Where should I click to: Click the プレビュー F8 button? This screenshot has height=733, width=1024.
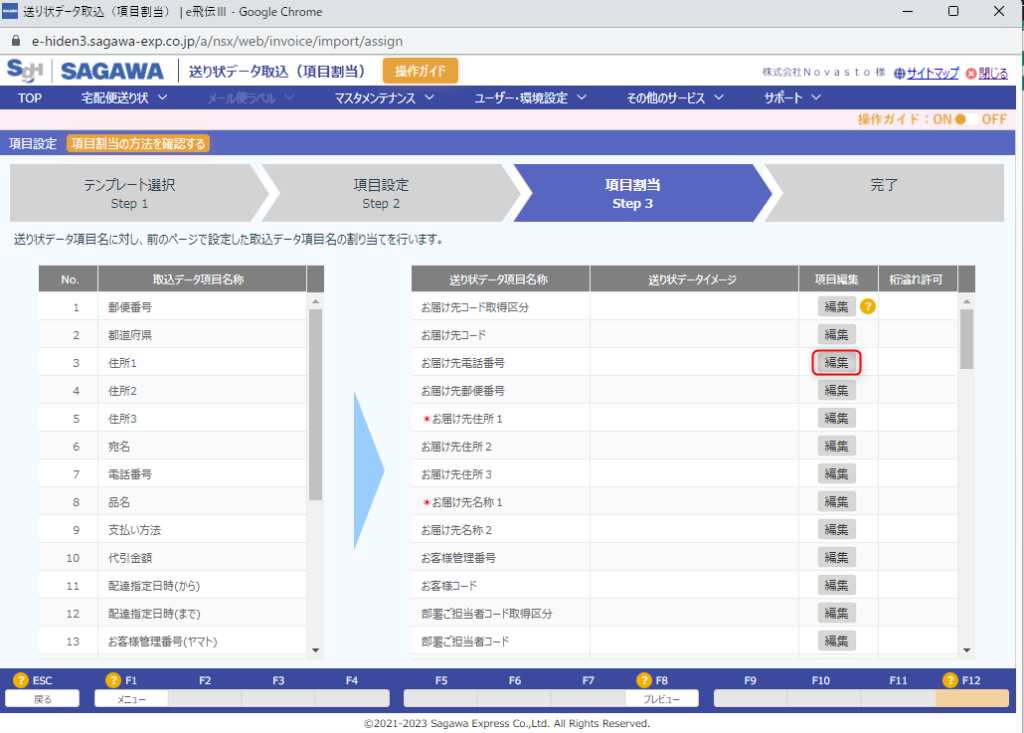point(662,699)
